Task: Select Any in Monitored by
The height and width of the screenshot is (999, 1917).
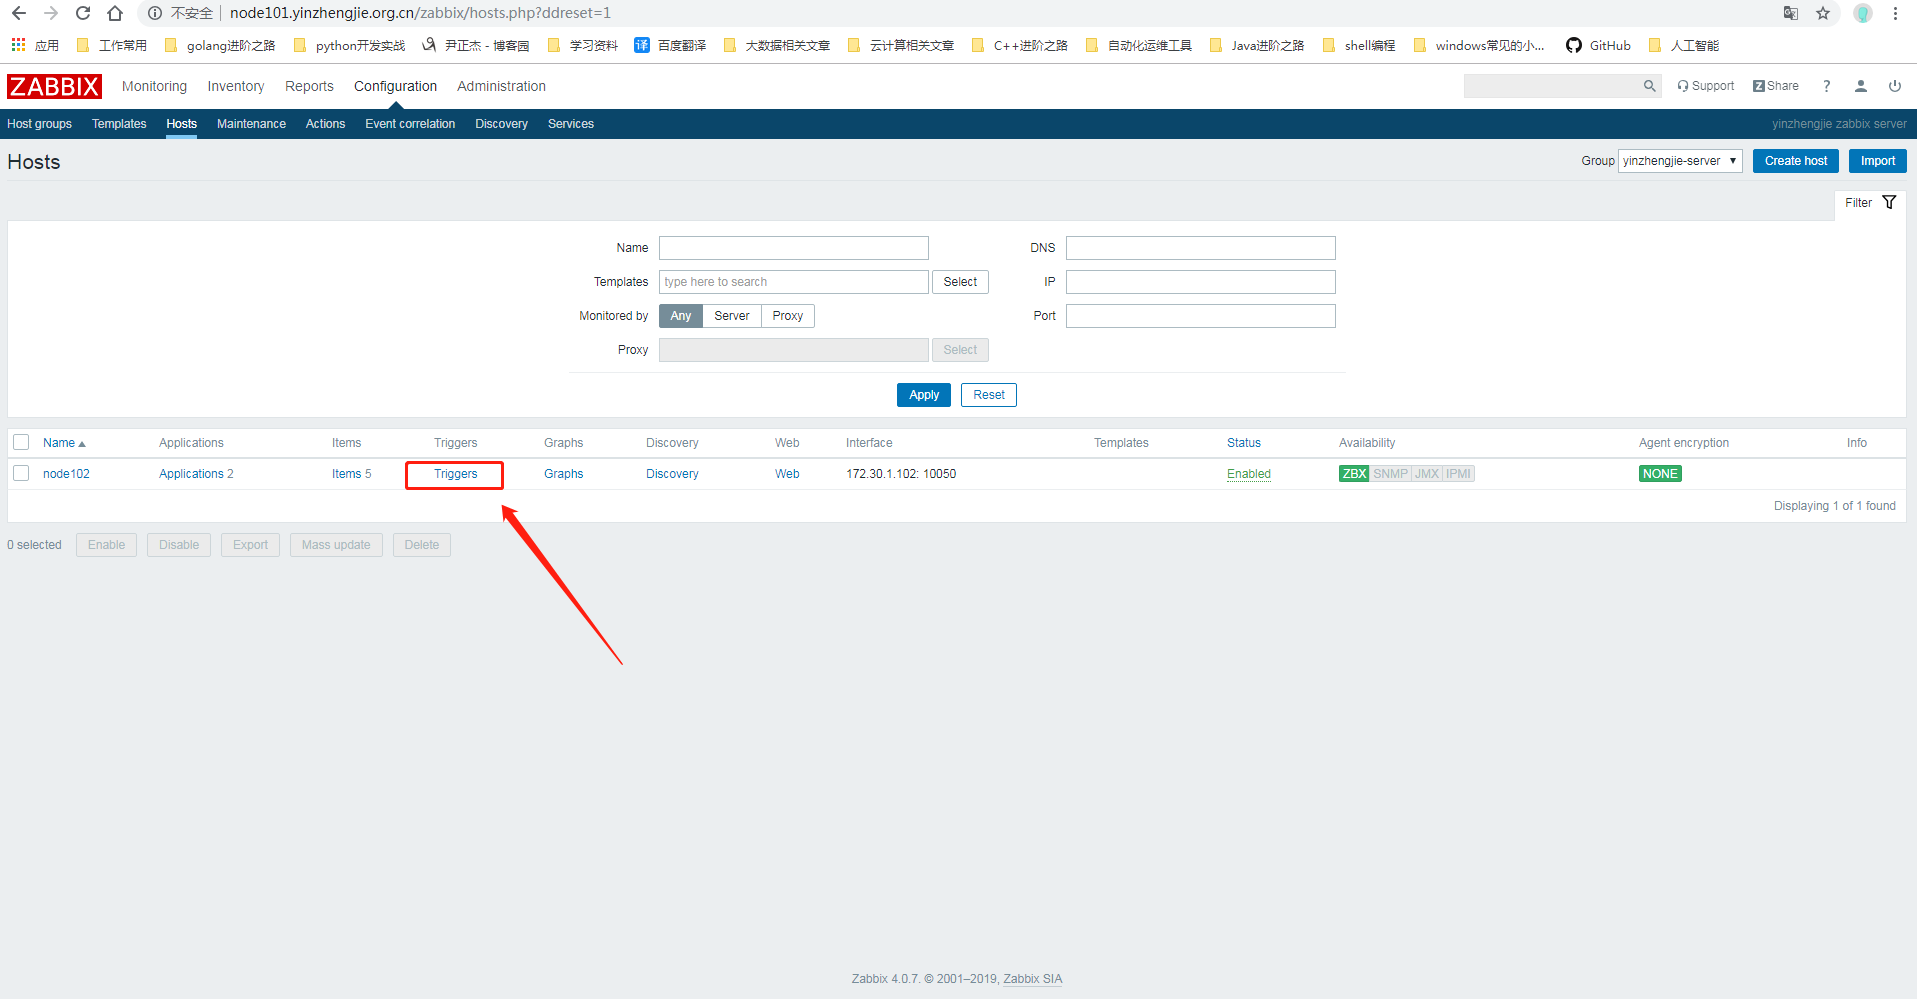Action: point(681,316)
